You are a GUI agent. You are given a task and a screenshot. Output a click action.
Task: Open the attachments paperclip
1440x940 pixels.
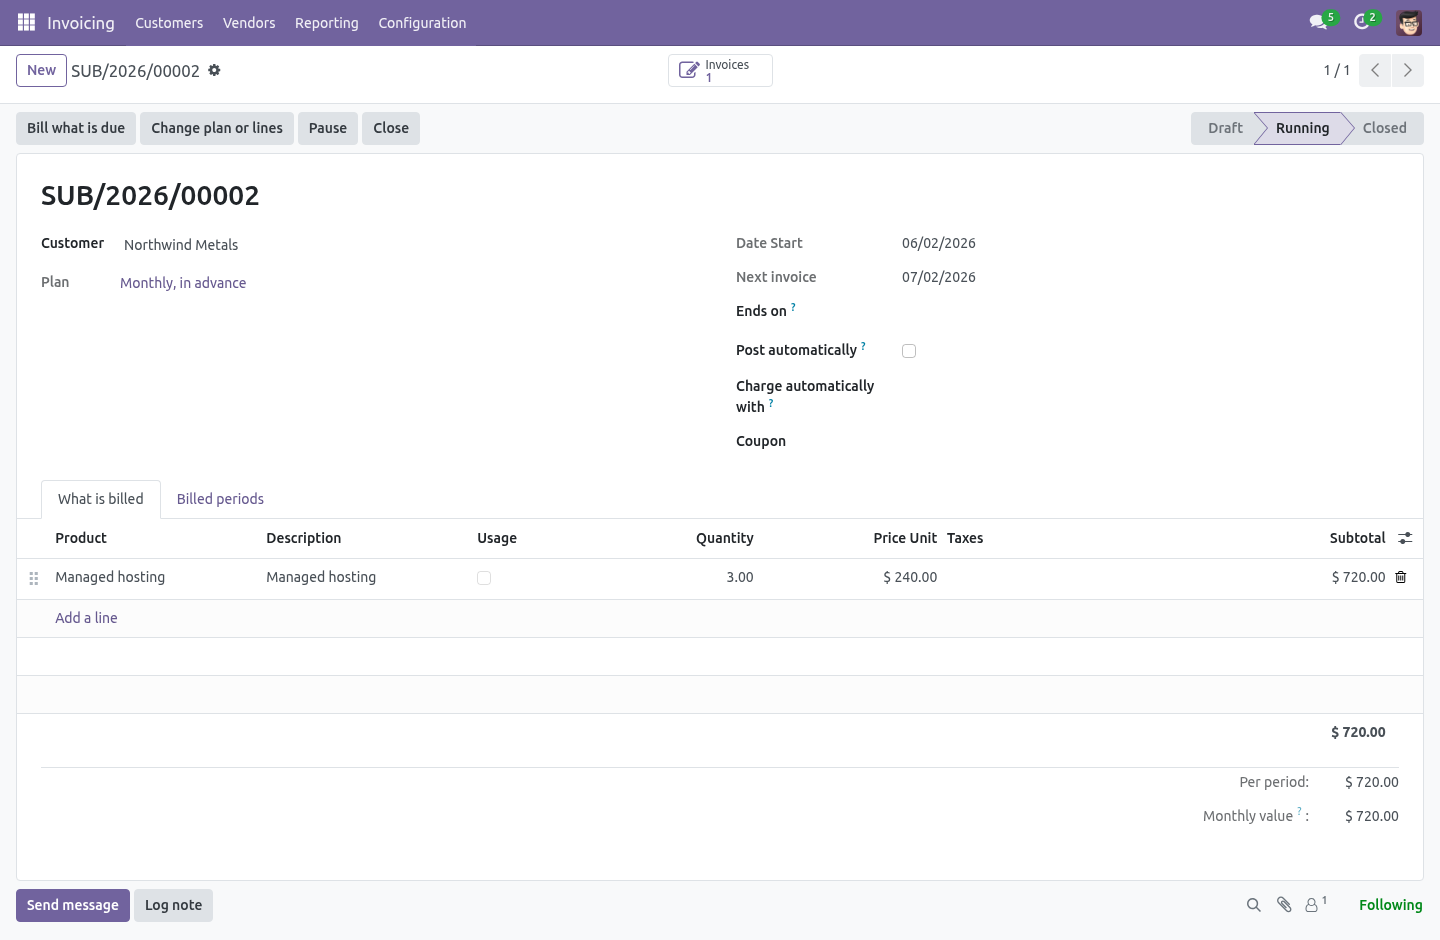point(1284,905)
